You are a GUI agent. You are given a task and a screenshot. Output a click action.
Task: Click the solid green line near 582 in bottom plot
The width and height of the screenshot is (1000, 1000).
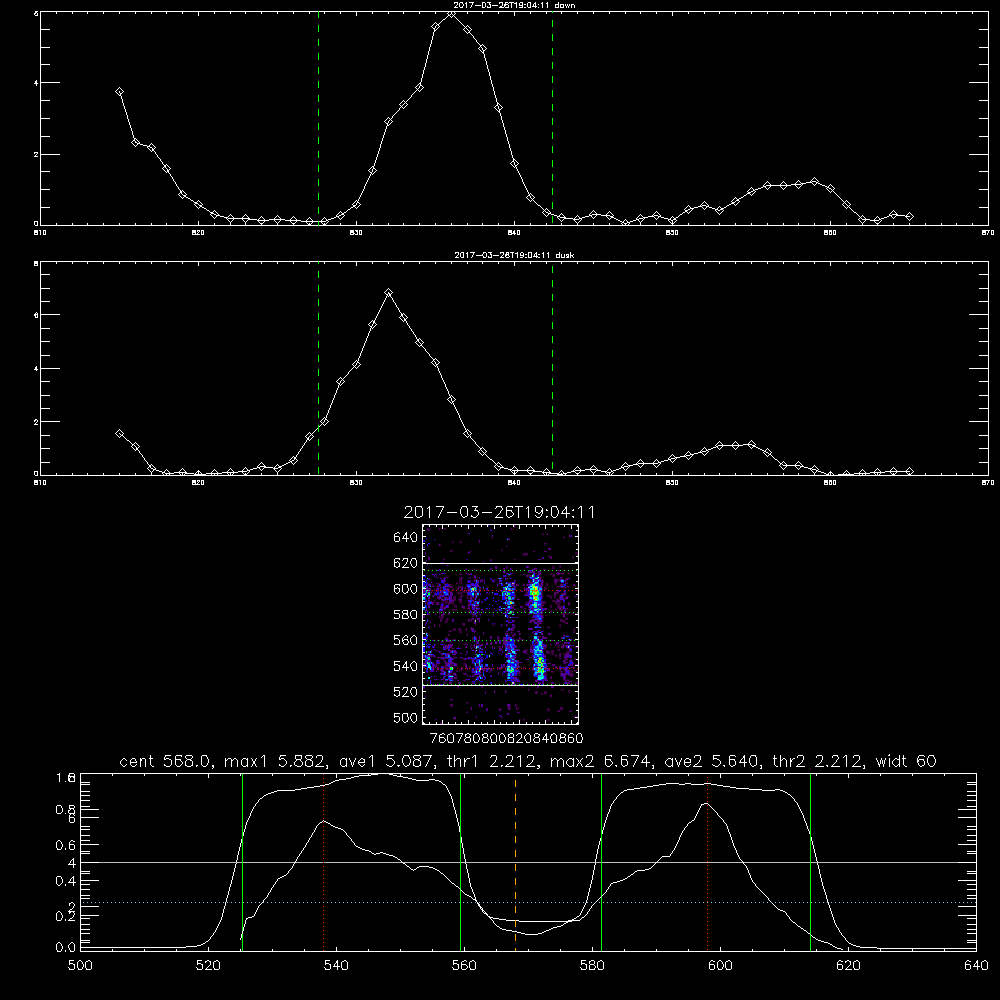pos(601,861)
